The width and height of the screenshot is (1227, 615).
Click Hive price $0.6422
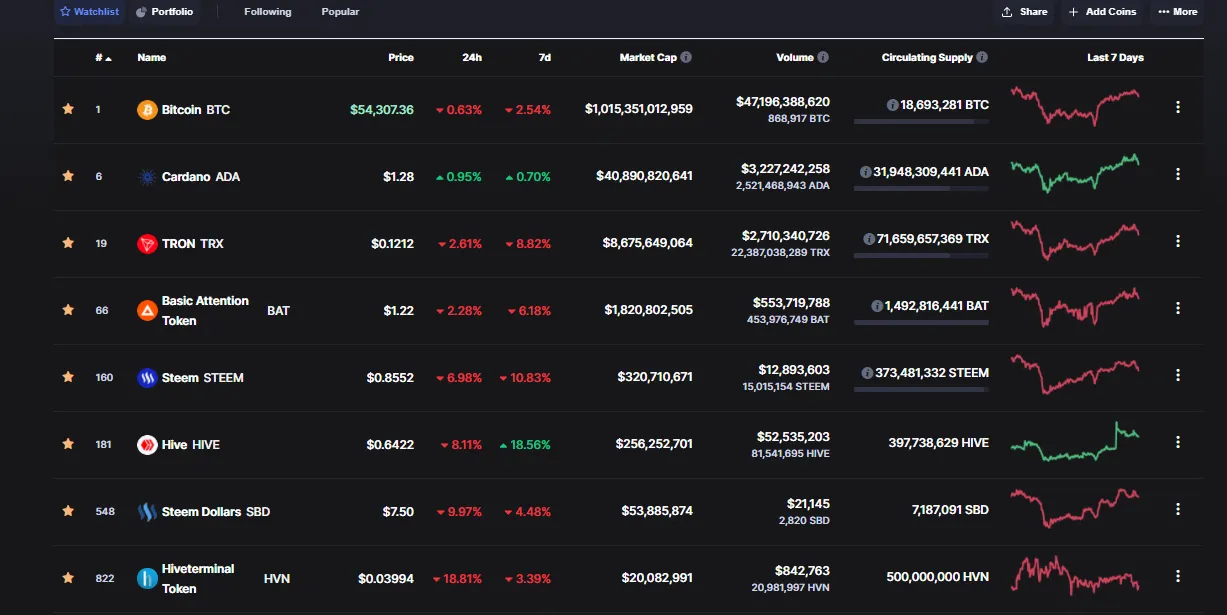click(x=390, y=445)
